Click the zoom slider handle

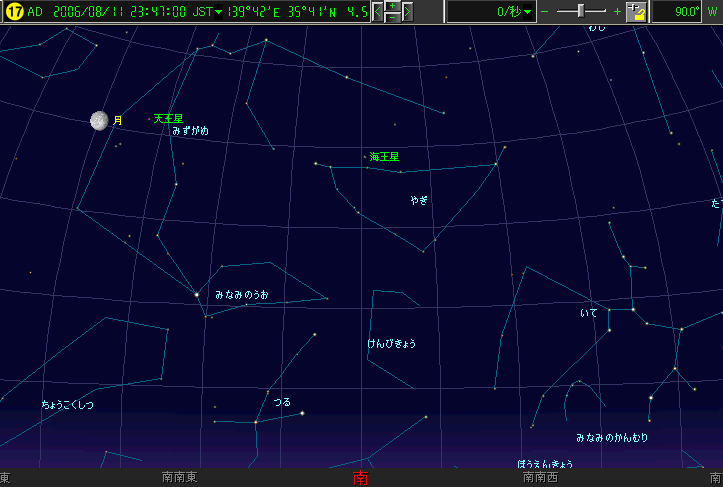pyautogui.click(x=580, y=12)
